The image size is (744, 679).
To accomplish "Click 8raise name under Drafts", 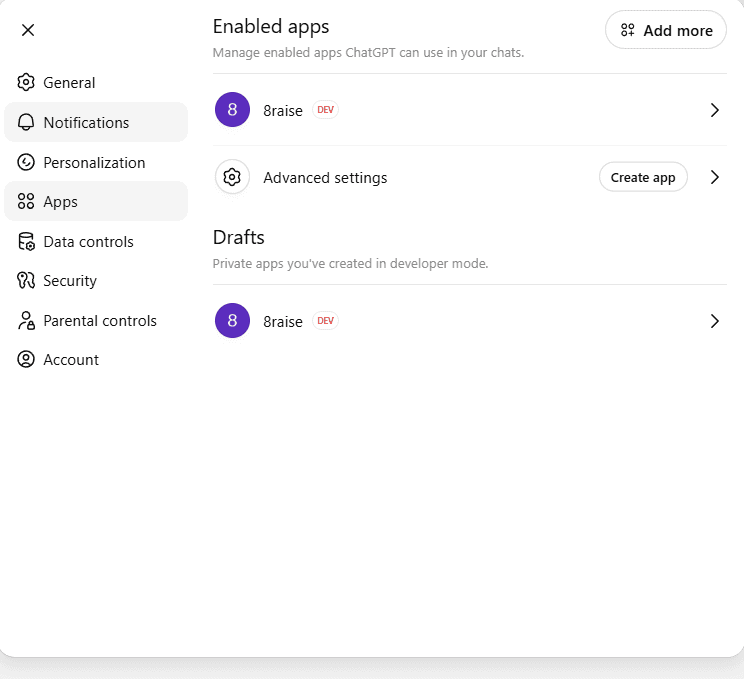I will coord(283,322).
